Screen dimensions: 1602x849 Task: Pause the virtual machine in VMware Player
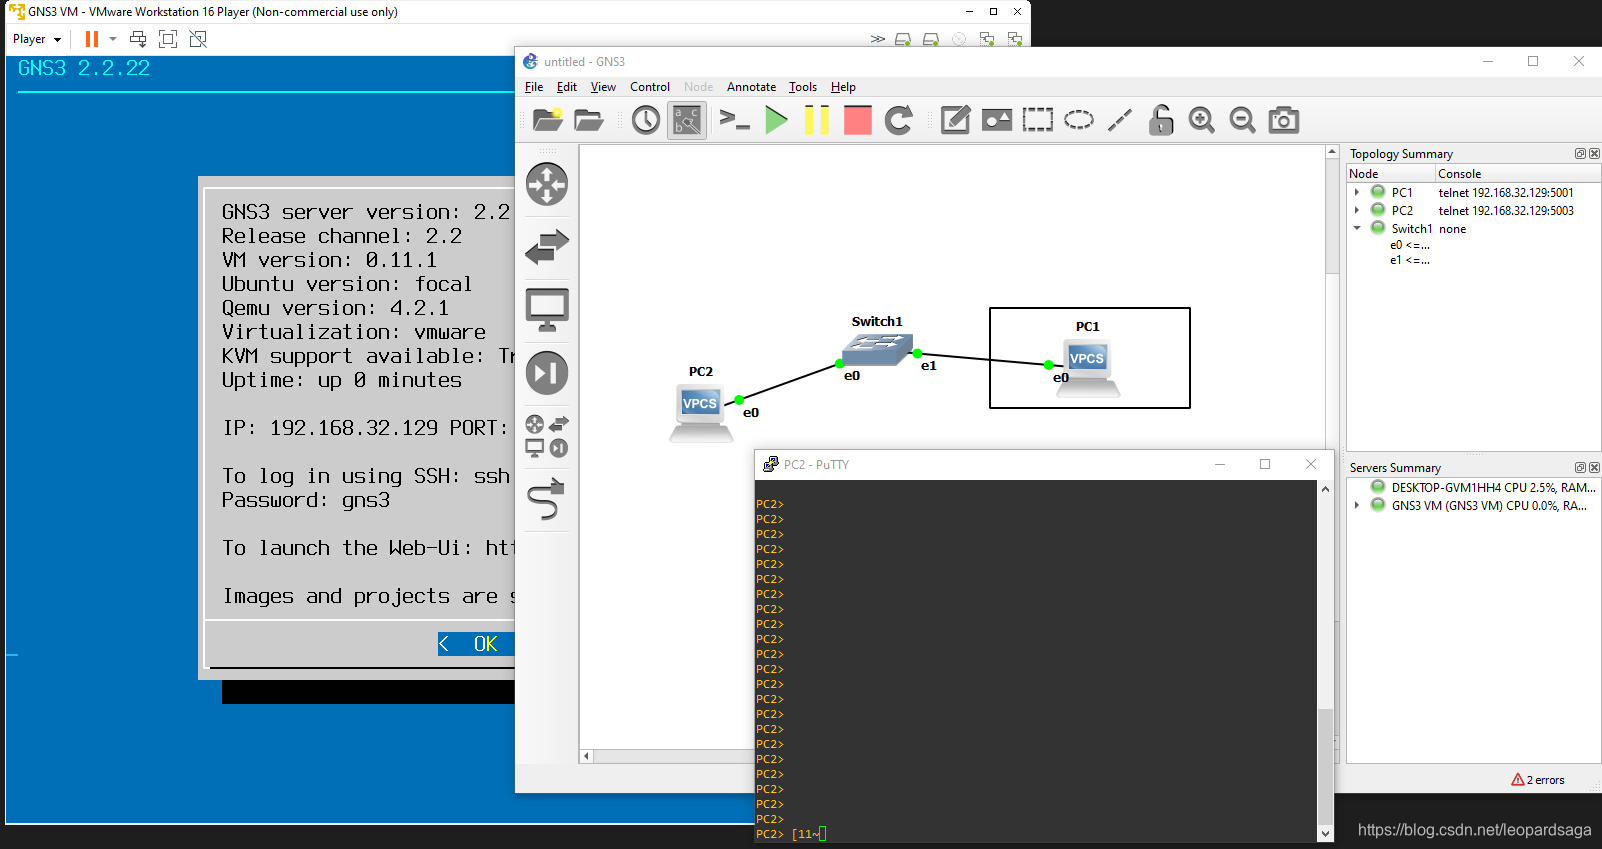click(92, 39)
